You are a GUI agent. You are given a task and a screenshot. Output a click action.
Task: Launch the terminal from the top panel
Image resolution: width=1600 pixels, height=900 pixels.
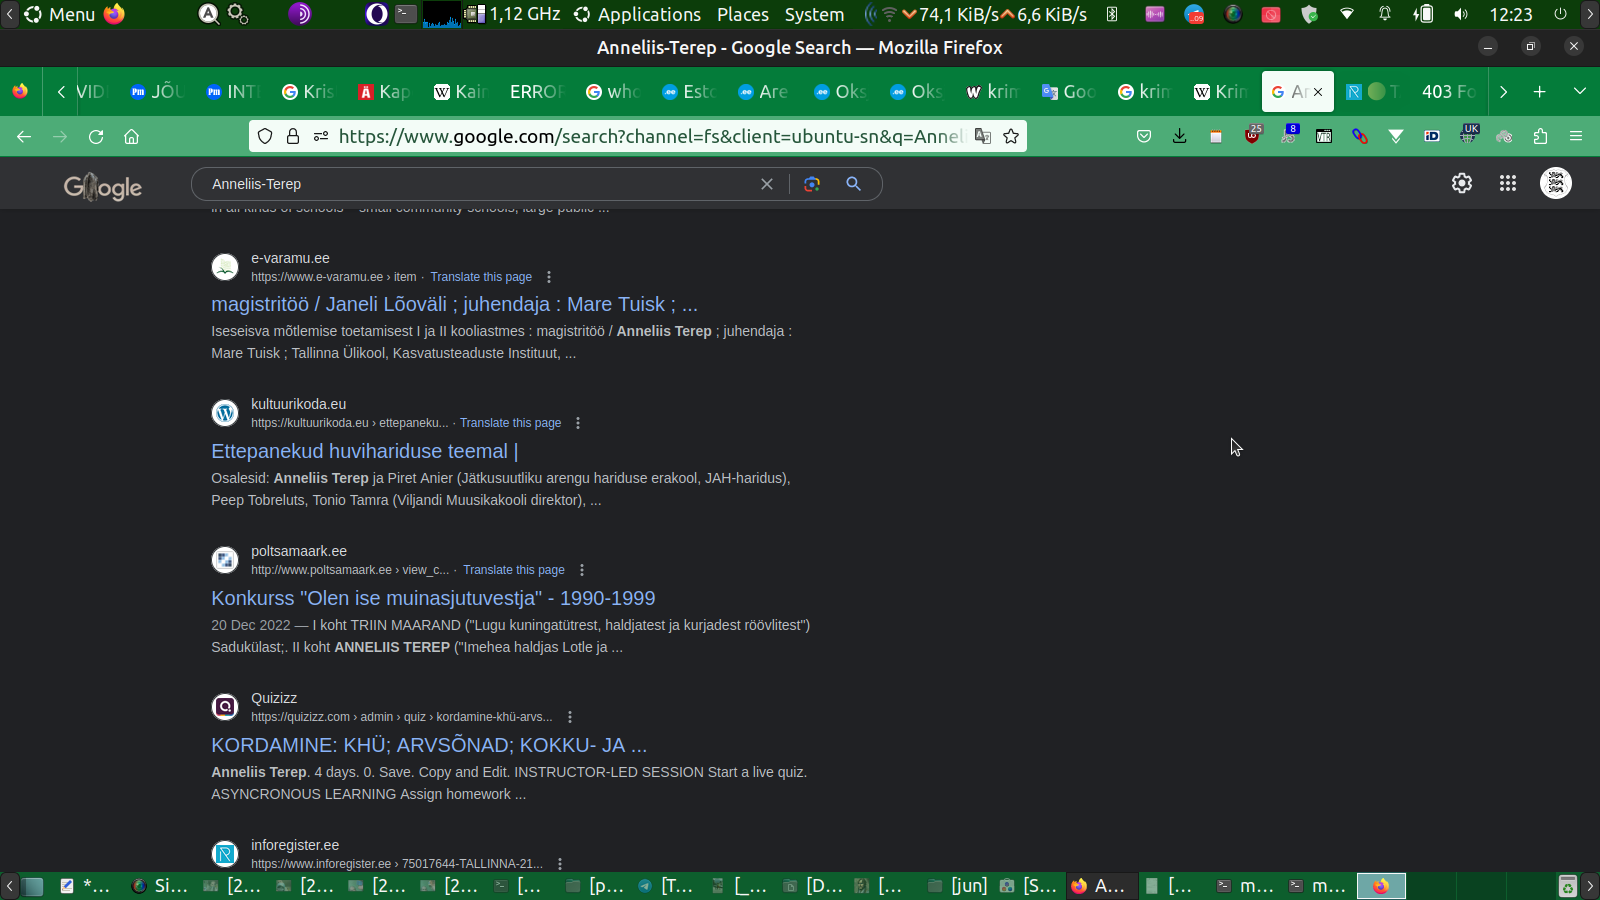click(x=406, y=14)
